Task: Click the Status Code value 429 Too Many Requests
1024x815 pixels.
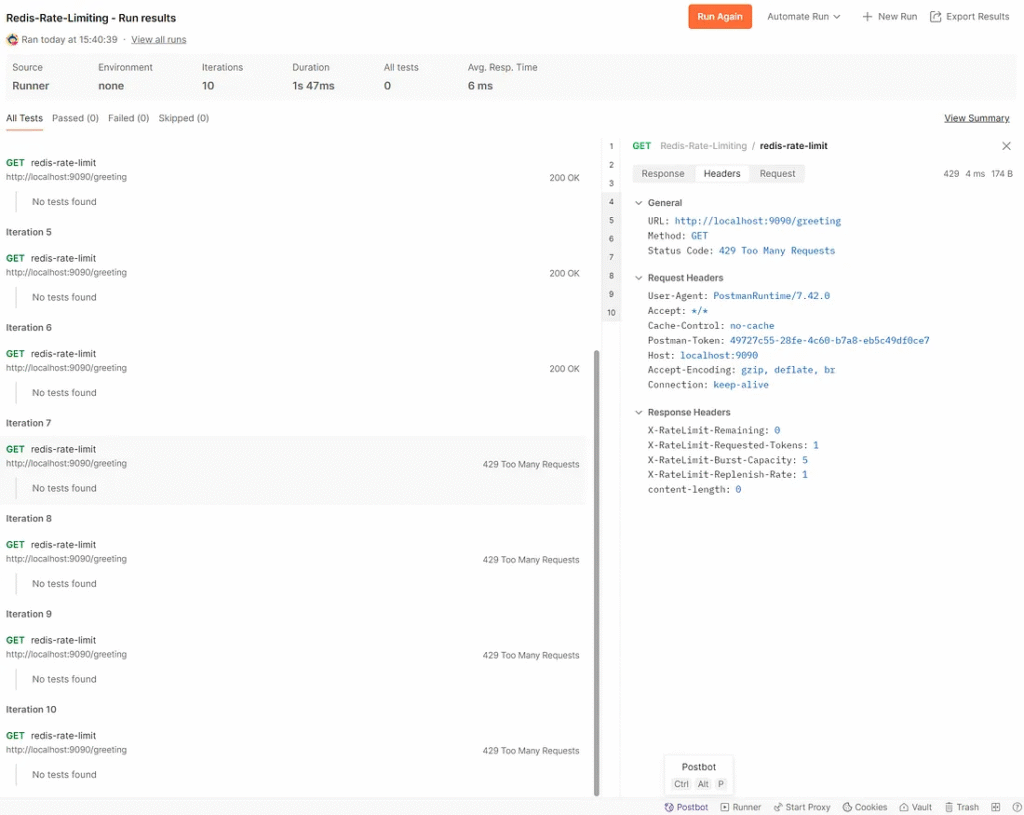Action: click(x=776, y=251)
